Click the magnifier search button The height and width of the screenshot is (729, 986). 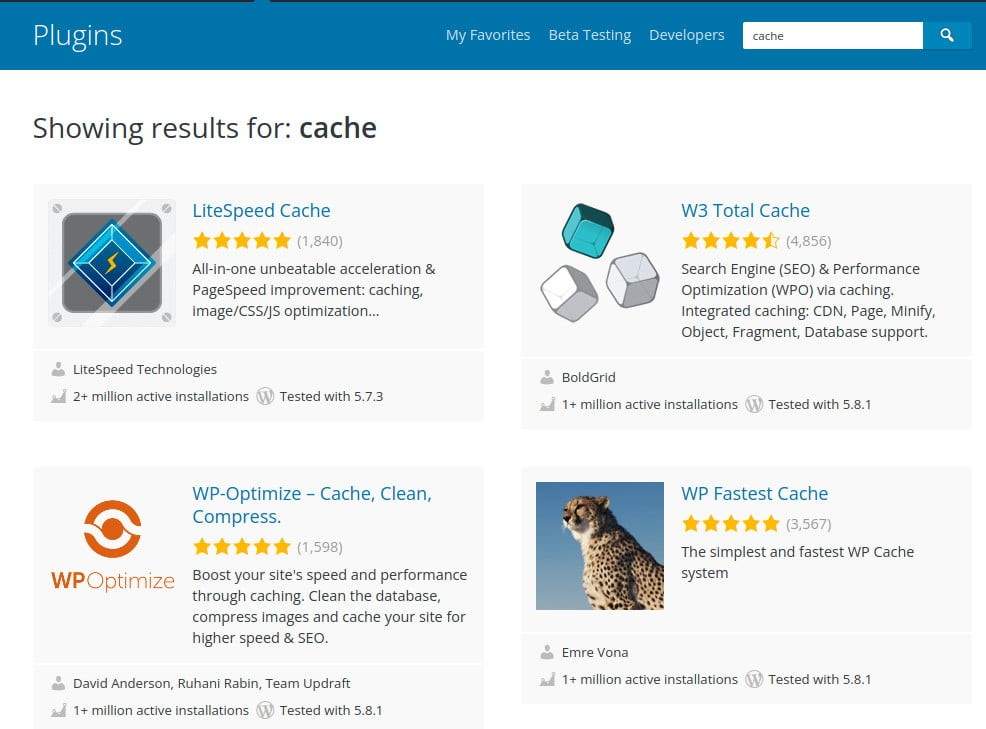point(946,35)
